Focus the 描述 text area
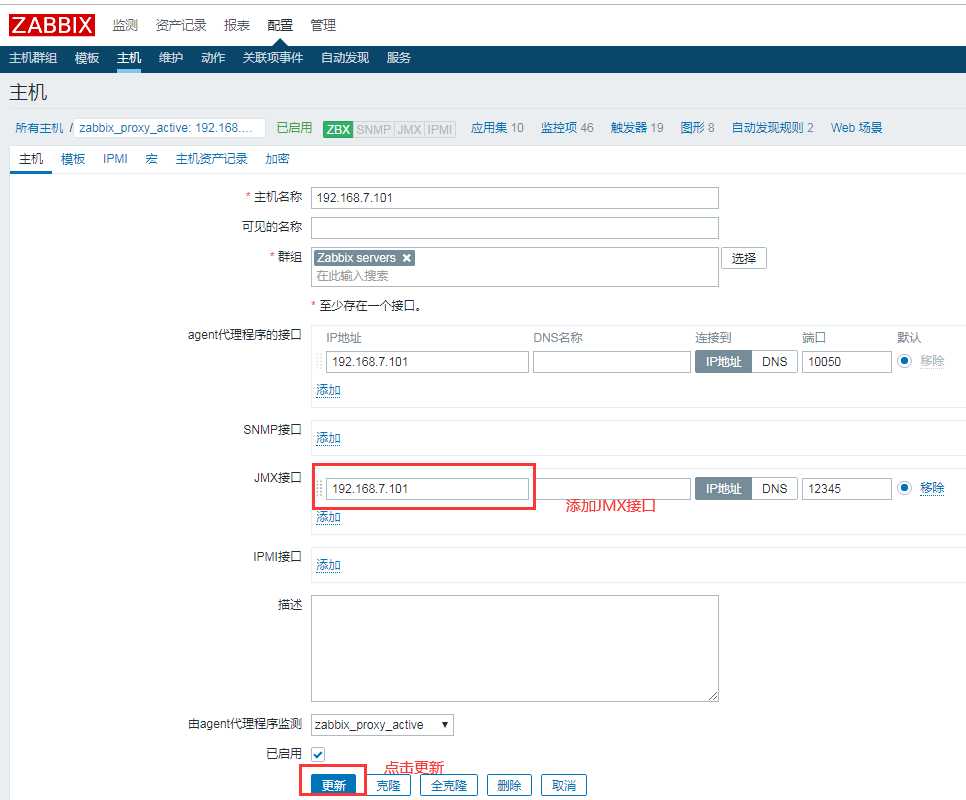Image resolution: width=966 pixels, height=800 pixels. (x=514, y=648)
